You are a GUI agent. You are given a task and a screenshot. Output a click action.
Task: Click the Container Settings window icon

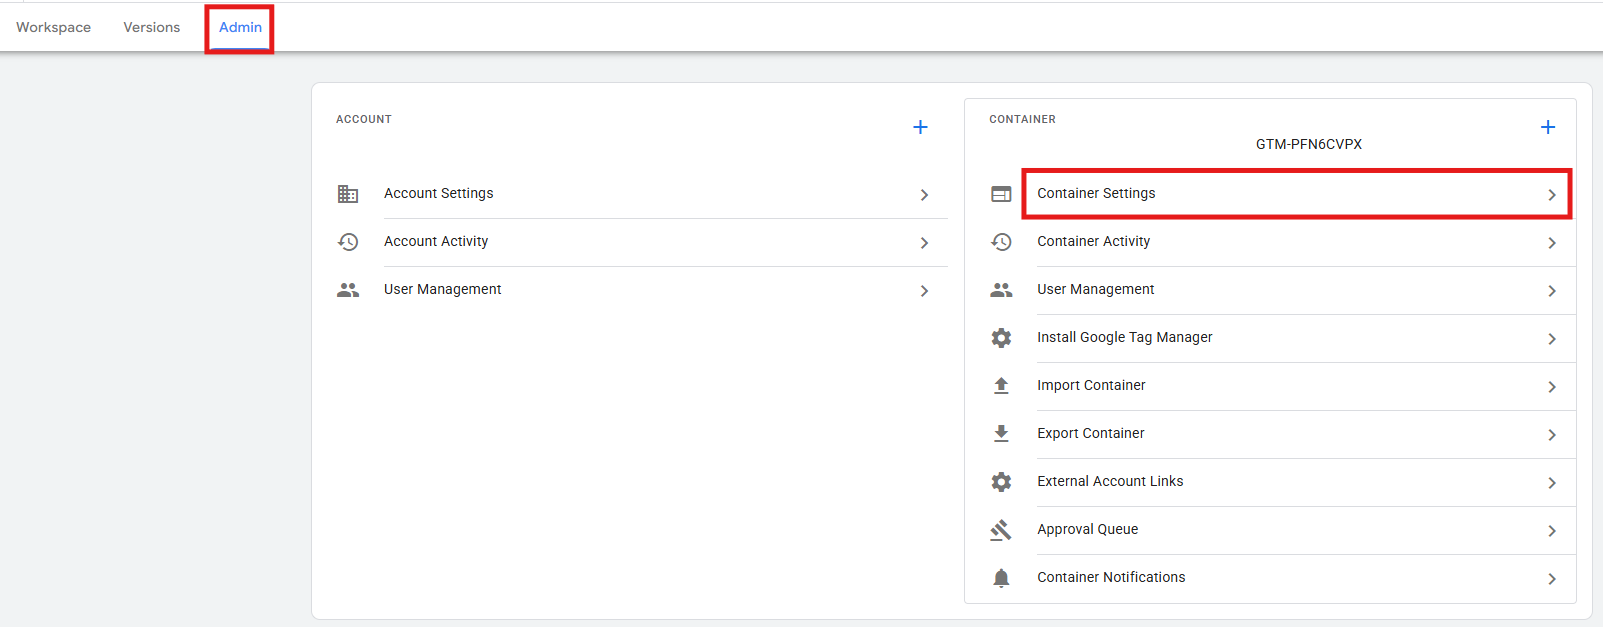point(1001,194)
